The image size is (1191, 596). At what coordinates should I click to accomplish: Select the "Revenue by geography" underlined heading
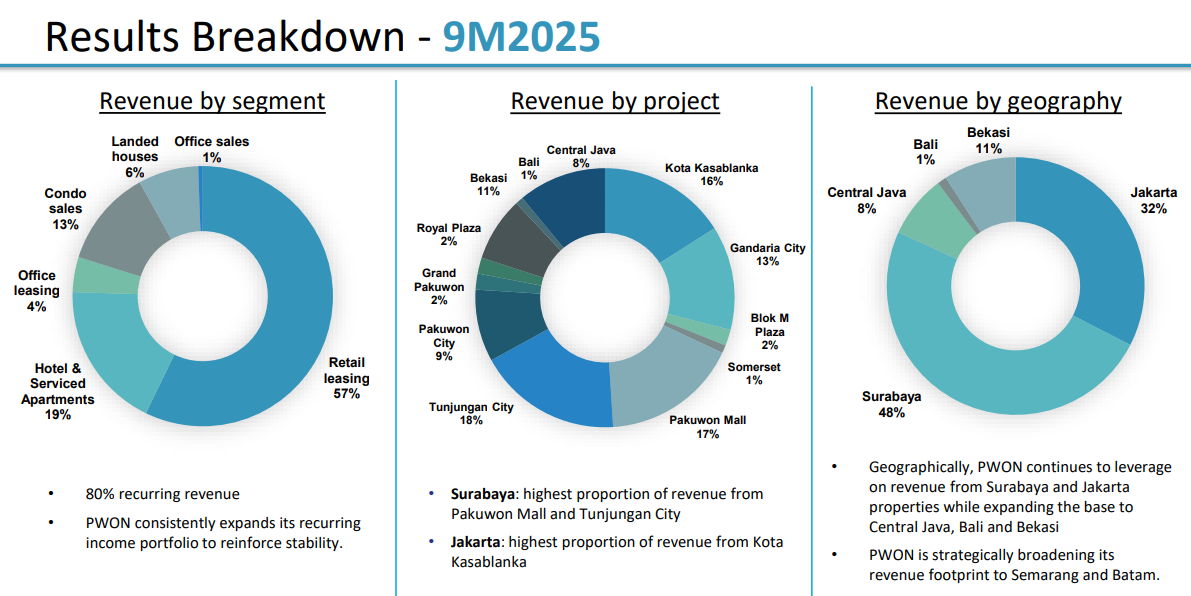tap(998, 101)
